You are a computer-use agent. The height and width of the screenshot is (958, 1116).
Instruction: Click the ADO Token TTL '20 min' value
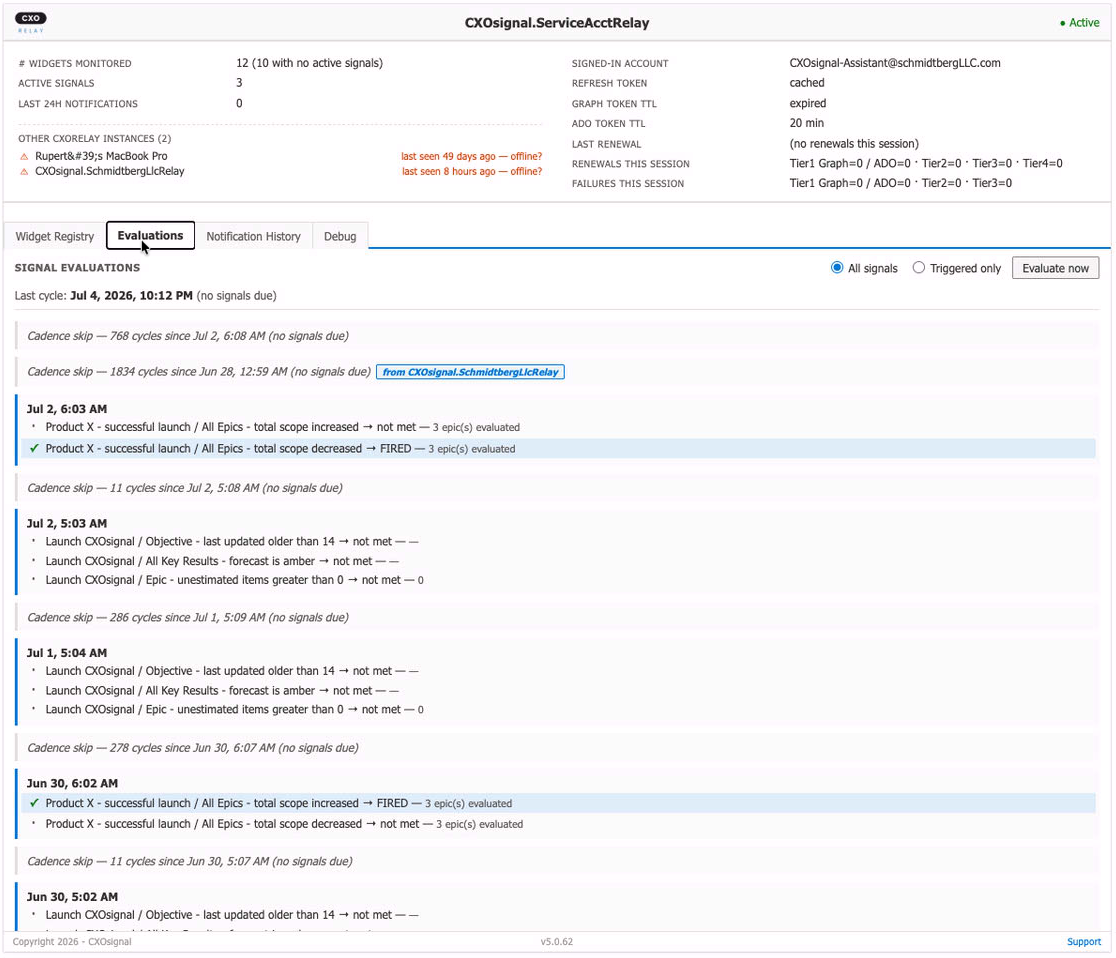806,123
